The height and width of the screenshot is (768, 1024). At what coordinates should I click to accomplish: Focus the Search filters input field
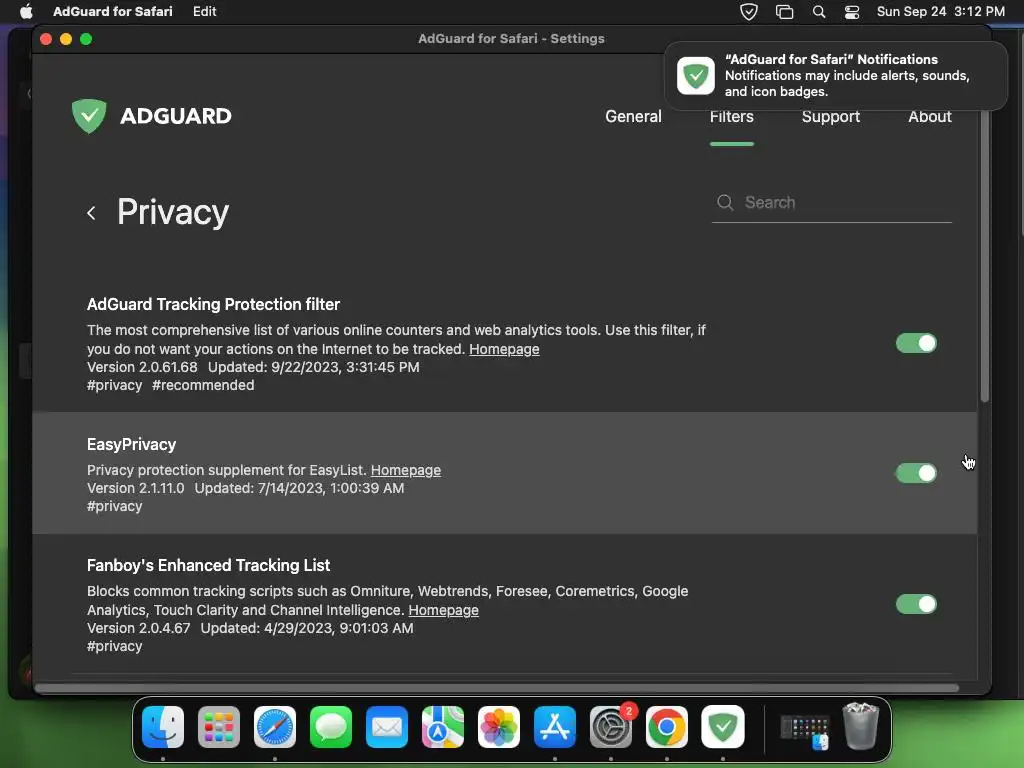(x=831, y=203)
